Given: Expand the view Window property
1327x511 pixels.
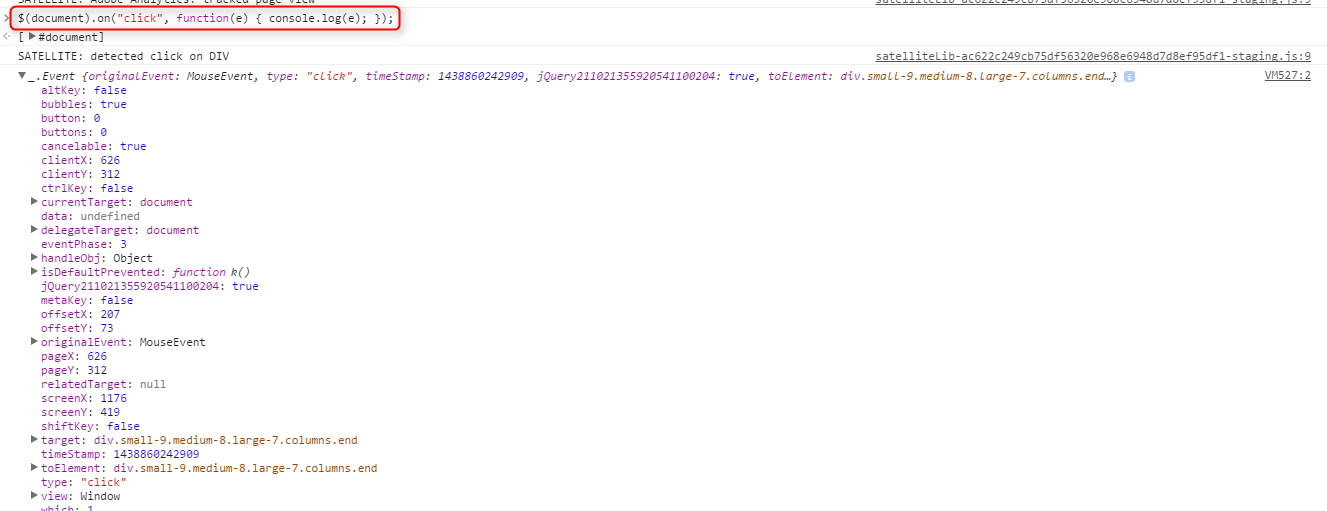Looking at the screenshot, I should pyautogui.click(x=35, y=496).
